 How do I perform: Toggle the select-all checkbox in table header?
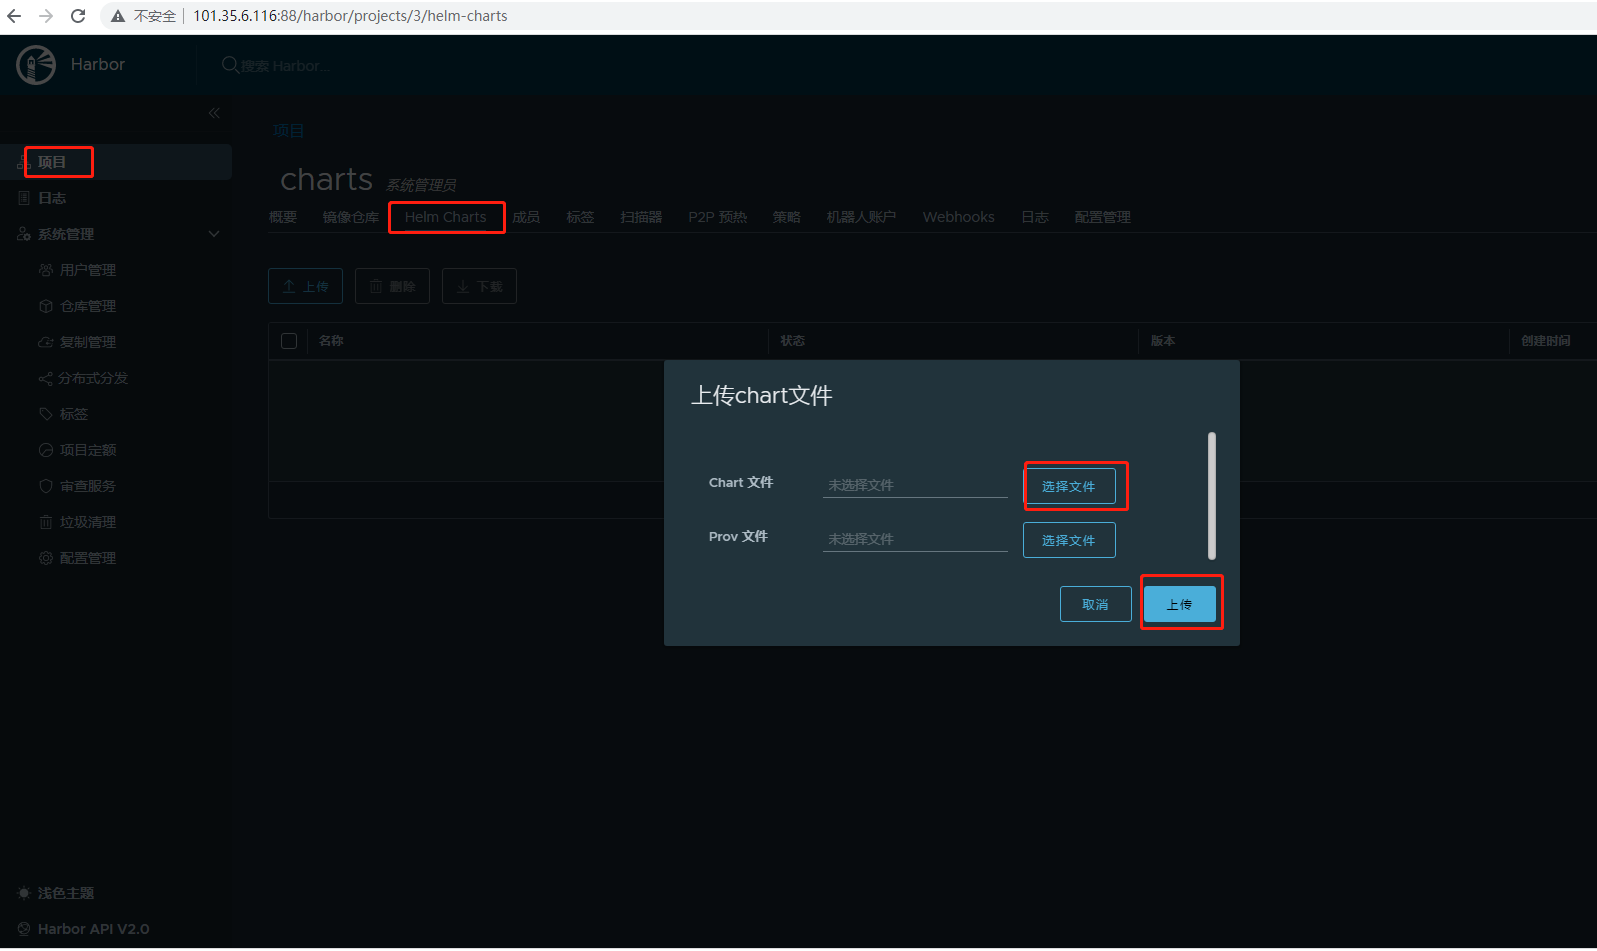pyautogui.click(x=289, y=341)
